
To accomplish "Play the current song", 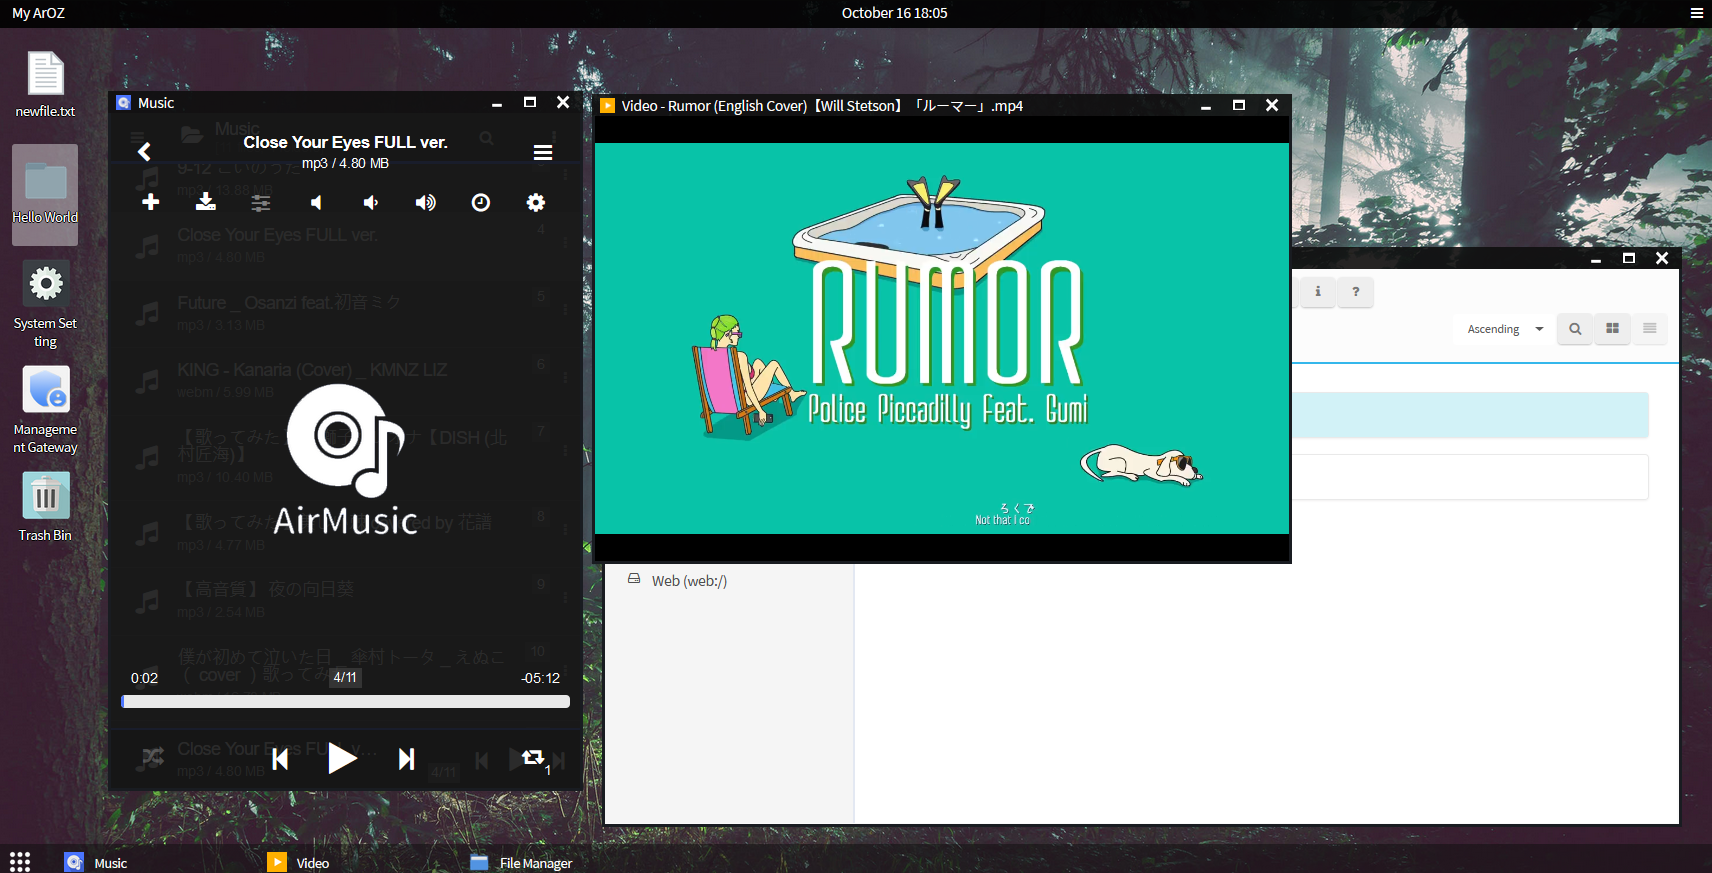I will 342,759.
